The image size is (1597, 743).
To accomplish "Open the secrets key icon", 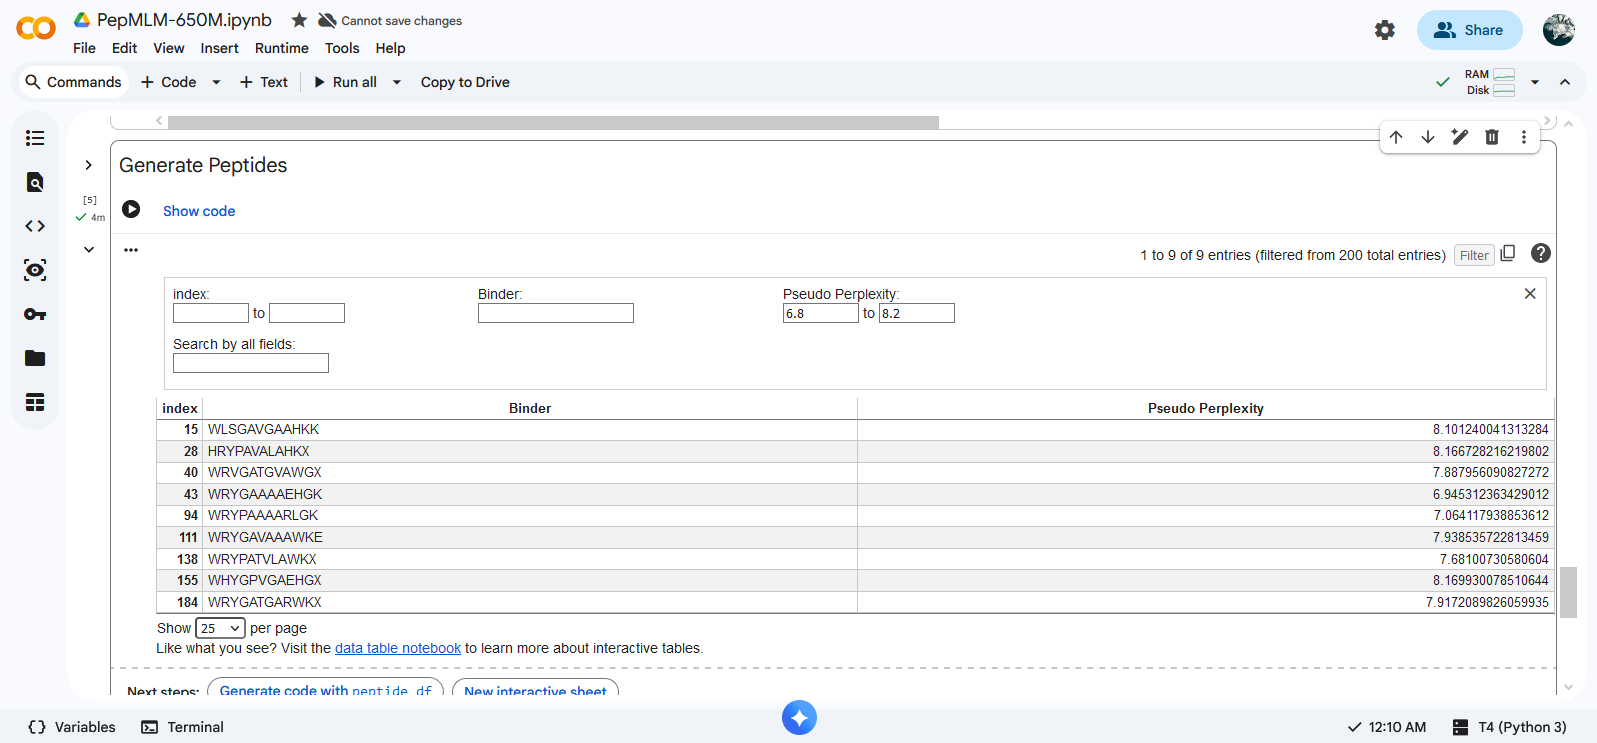I will pos(35,314).
